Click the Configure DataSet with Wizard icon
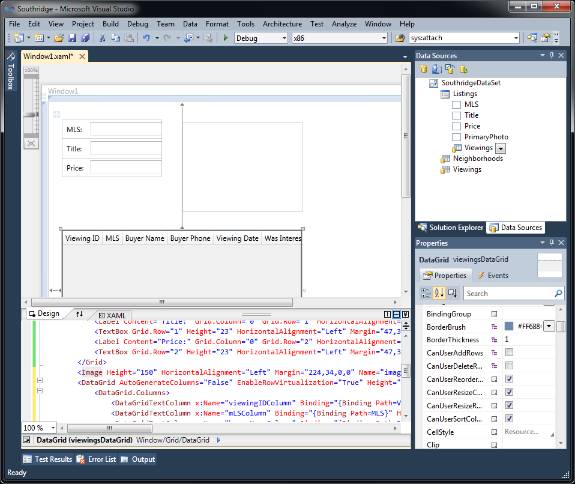This screenshot has width=575, height=484. click(x=450, y=69)
